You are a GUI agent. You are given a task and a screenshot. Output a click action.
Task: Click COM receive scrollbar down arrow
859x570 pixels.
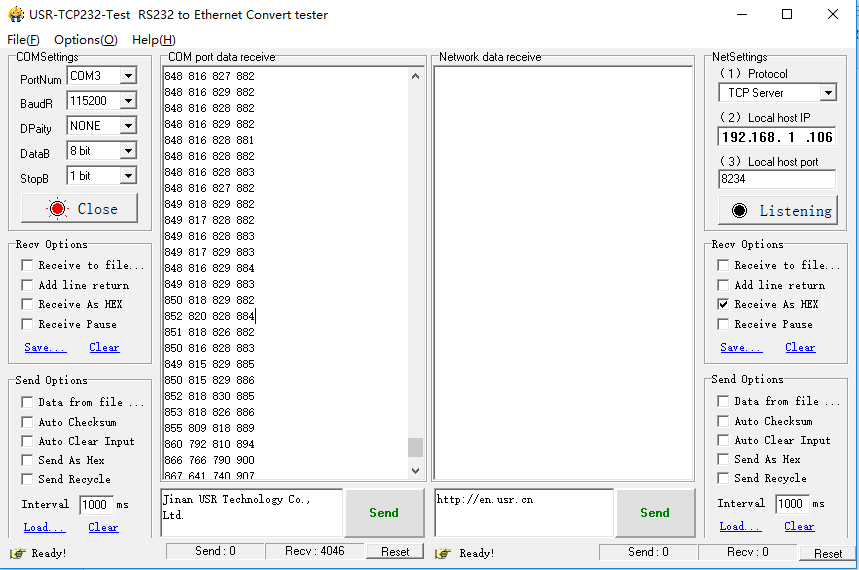415,470
